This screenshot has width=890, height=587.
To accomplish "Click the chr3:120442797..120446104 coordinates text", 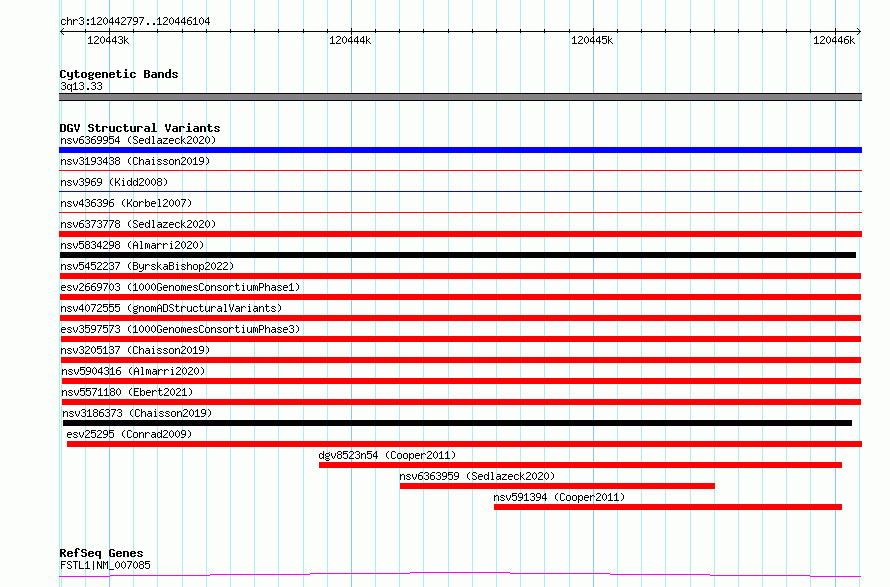I will point(135,21).
